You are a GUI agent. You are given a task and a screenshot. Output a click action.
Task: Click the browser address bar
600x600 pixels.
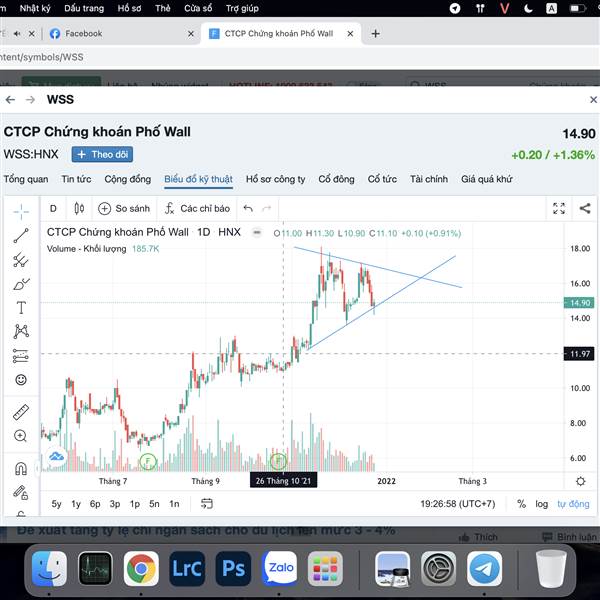coord(298,57)
